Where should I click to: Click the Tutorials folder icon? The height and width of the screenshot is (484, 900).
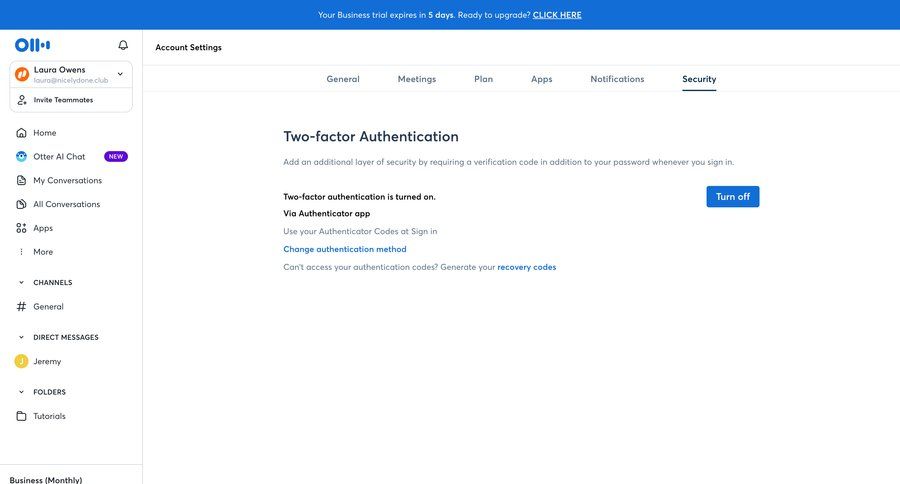click(22, 416)
